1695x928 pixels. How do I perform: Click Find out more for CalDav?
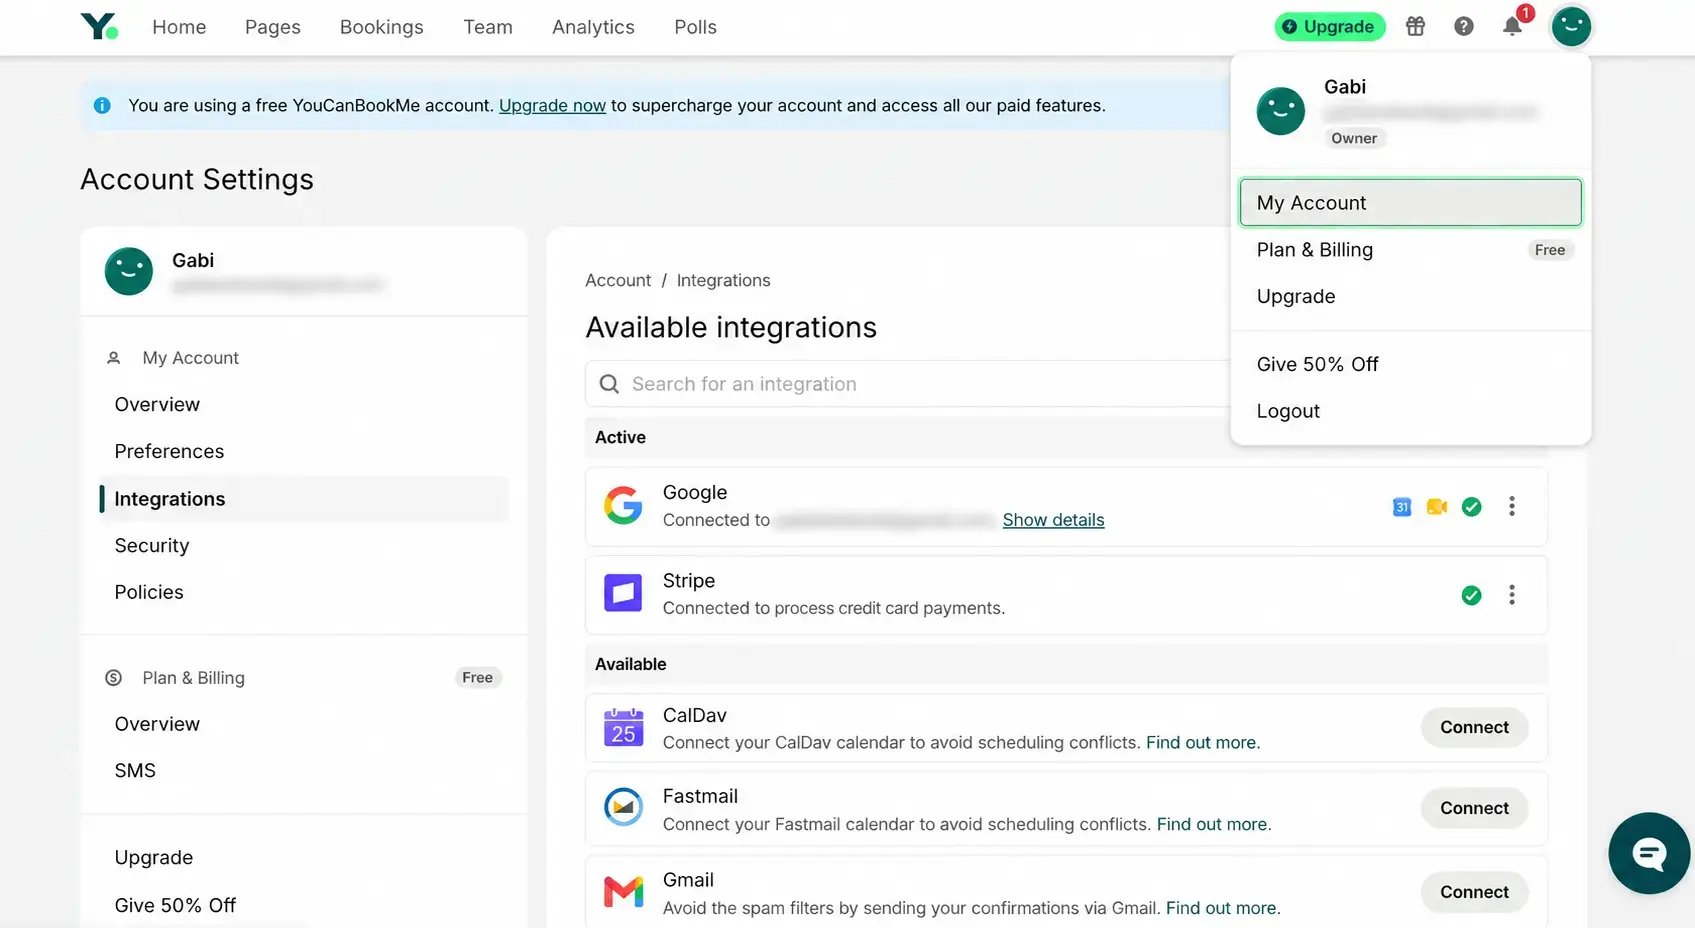(1203, 742)
